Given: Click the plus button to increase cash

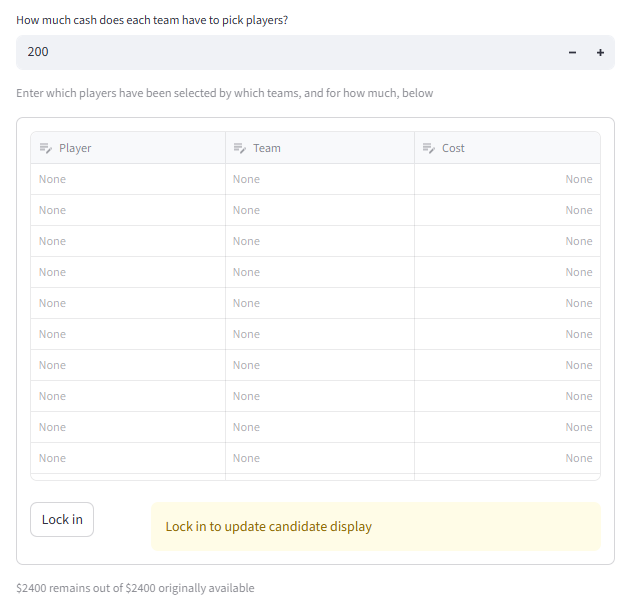Looking at the screenshot, I should [x=600, y=53].
